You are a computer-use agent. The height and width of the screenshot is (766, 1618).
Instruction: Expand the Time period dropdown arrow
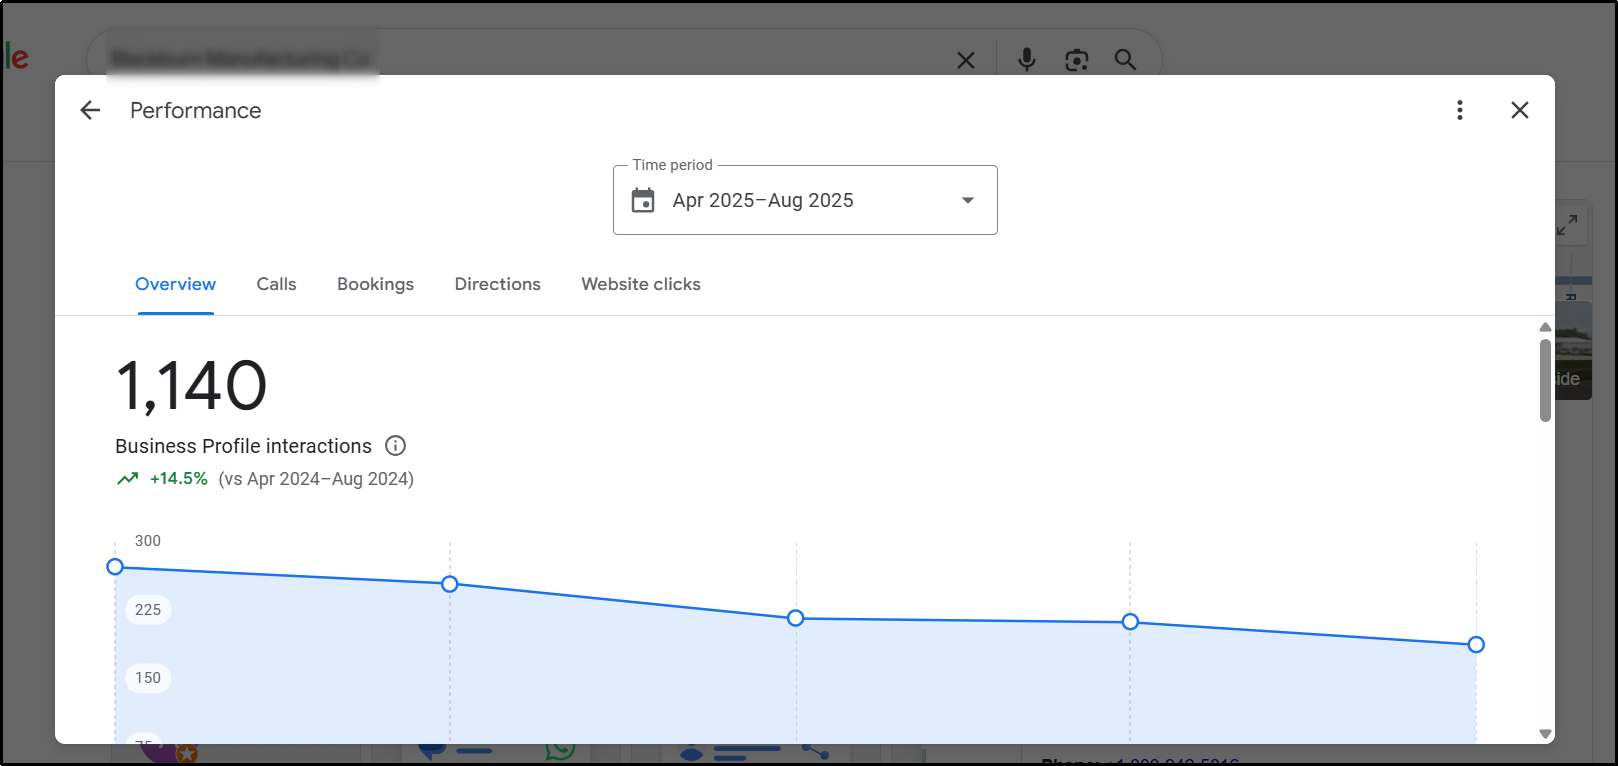click(968, 200)
